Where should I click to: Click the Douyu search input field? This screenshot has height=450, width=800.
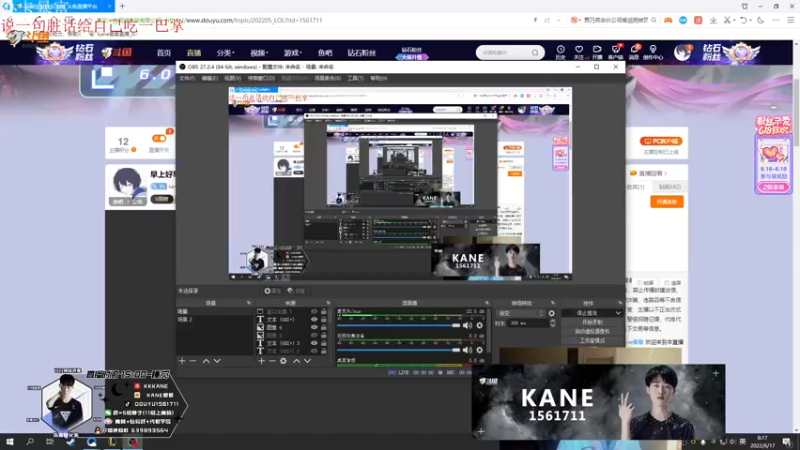[x=505, y=53]
